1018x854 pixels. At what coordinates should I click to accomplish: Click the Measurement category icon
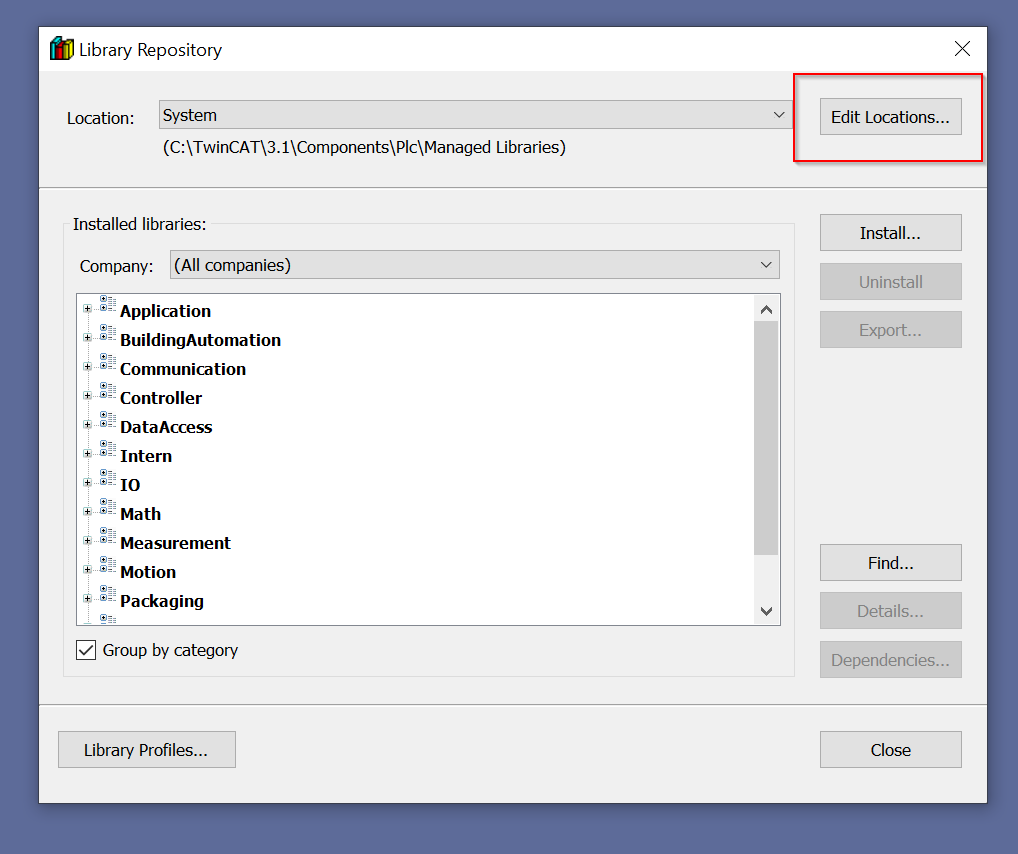coord(108,536)
